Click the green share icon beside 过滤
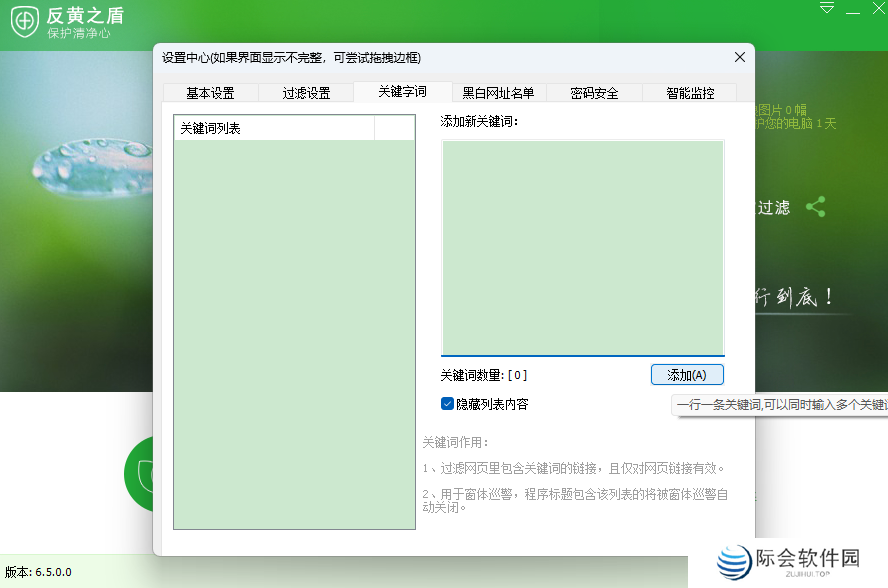Image resolution: width=888 pixels, height=588 pixels. point(817,205)
